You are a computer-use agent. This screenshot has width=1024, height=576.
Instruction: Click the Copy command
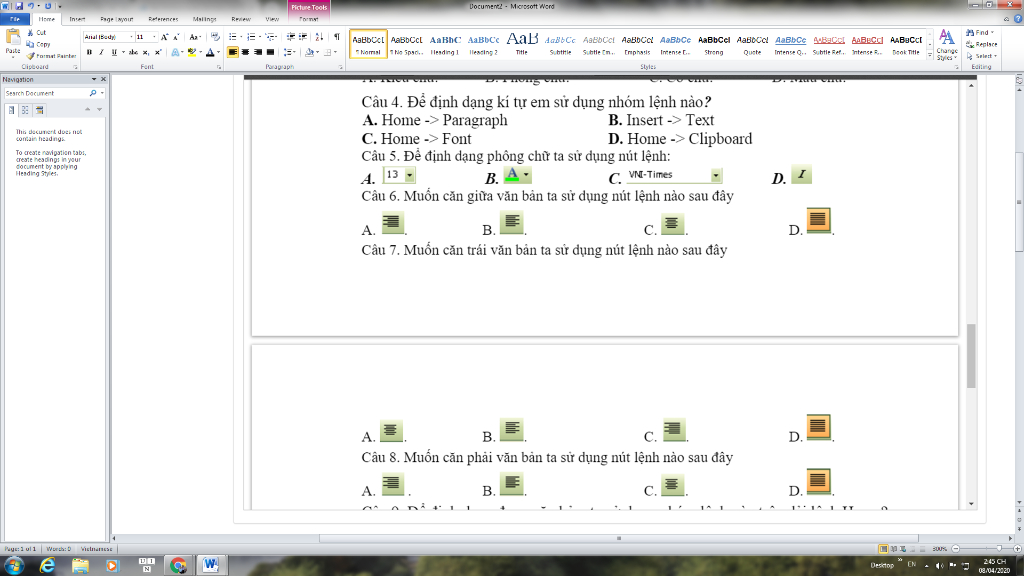[x=39, y=44]
